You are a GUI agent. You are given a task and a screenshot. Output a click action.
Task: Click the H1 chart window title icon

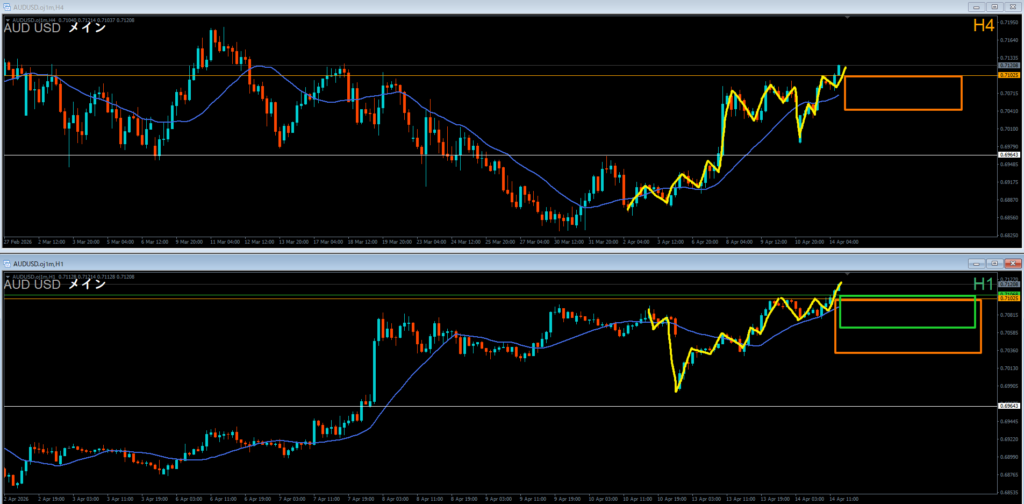tap(7, 263)
